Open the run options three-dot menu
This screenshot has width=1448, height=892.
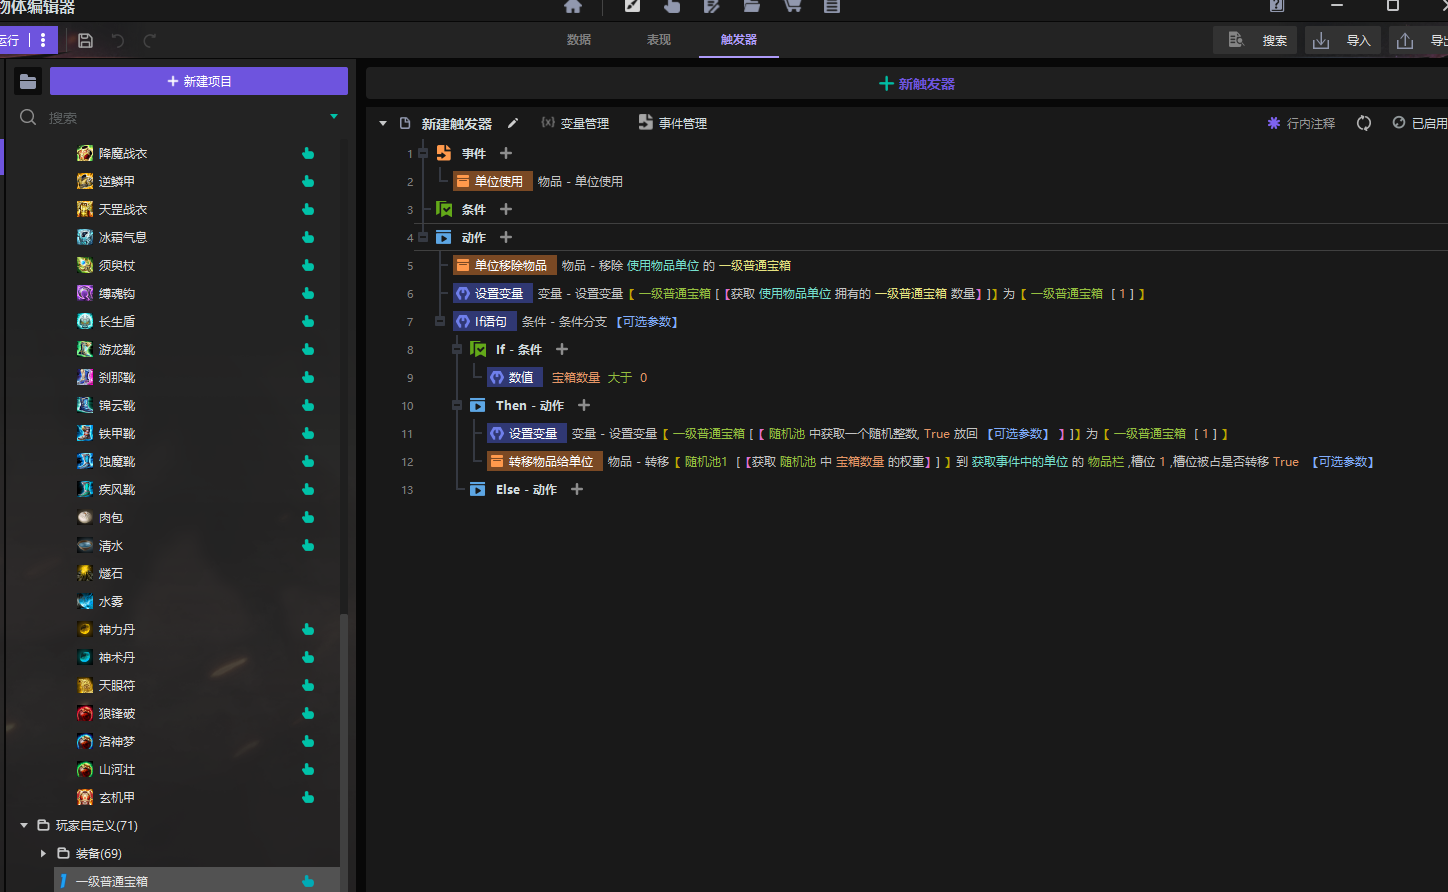pos(43,40)
